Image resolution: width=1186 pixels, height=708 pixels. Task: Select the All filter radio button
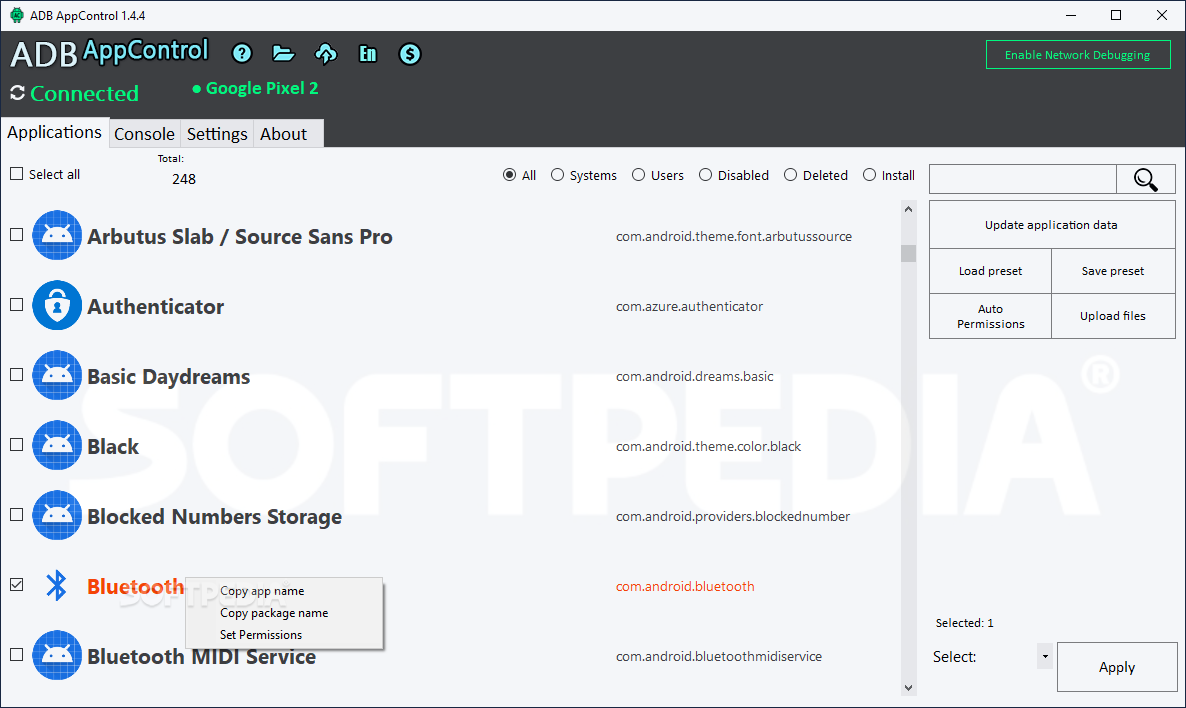[x=509, y=175]
